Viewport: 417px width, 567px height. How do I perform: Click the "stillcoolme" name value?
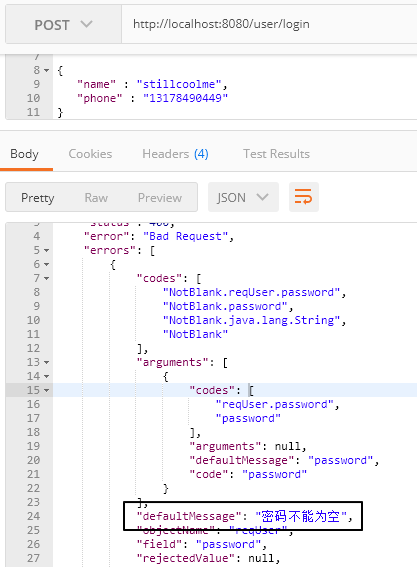[x=179, y=84]
